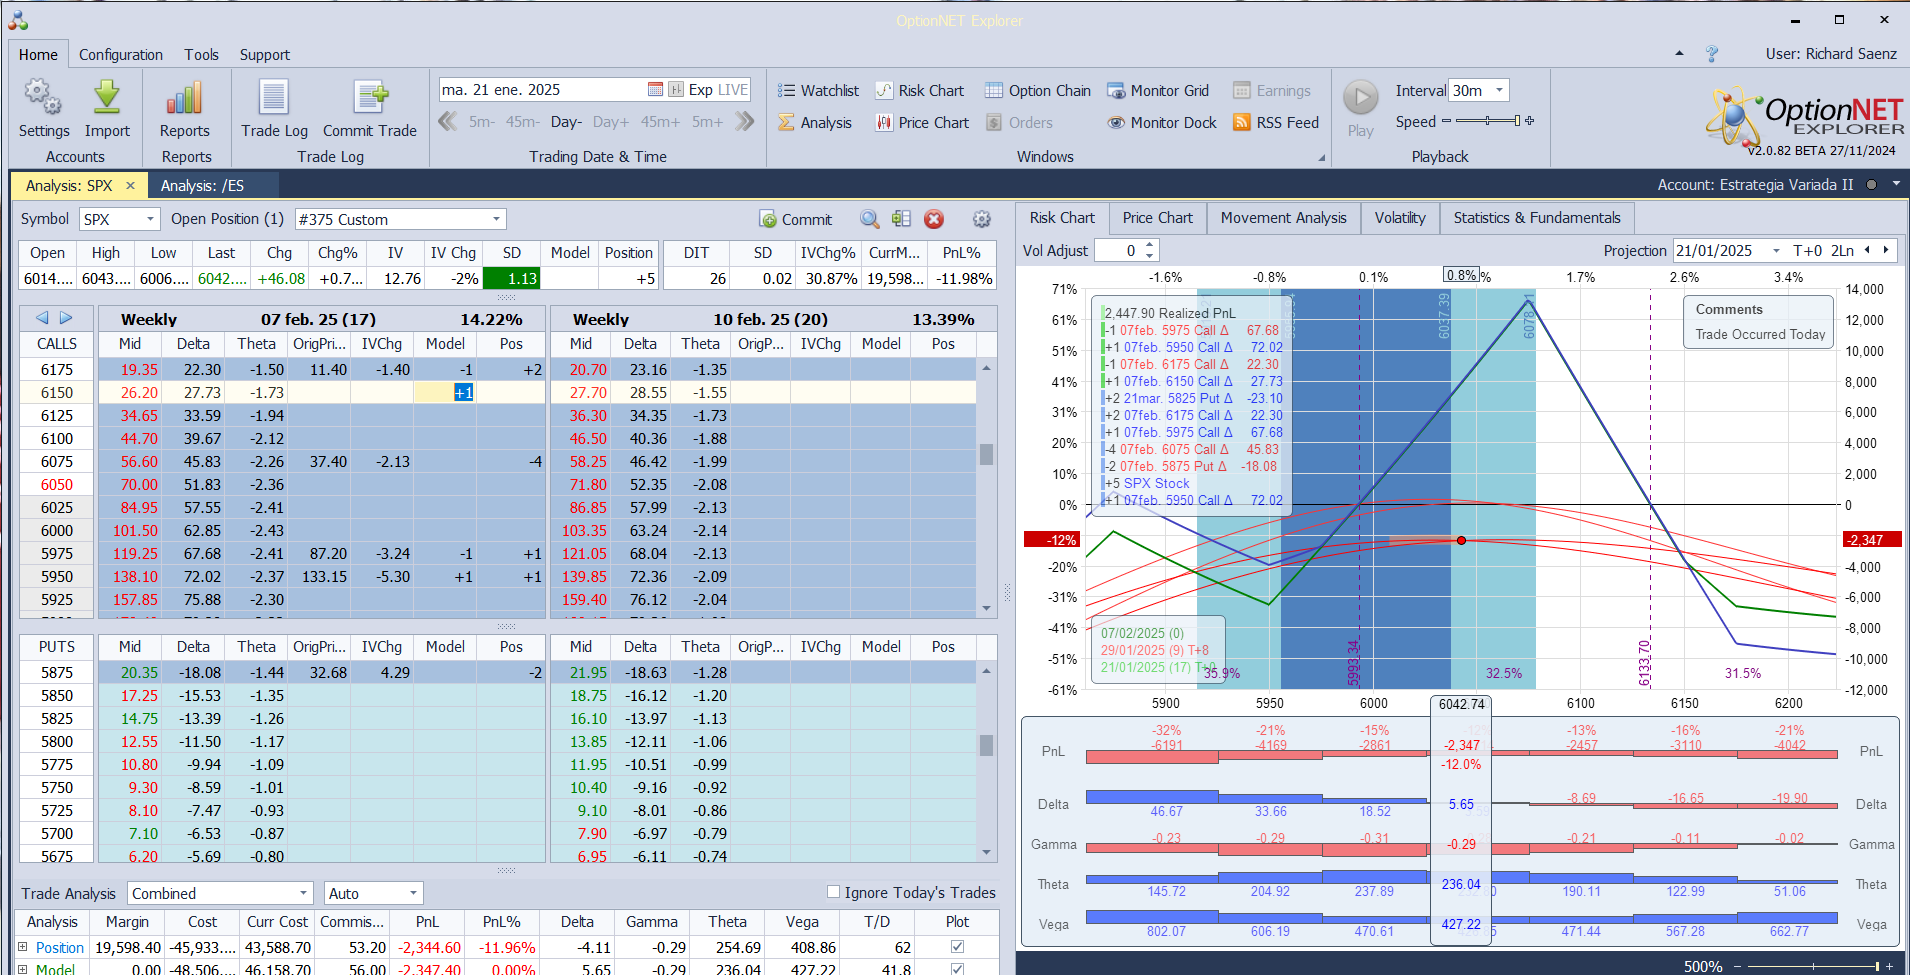Open the Risk Chart window from the ribbon
The height and width of the screenshot is (975, 1910).
click(920, 91)
